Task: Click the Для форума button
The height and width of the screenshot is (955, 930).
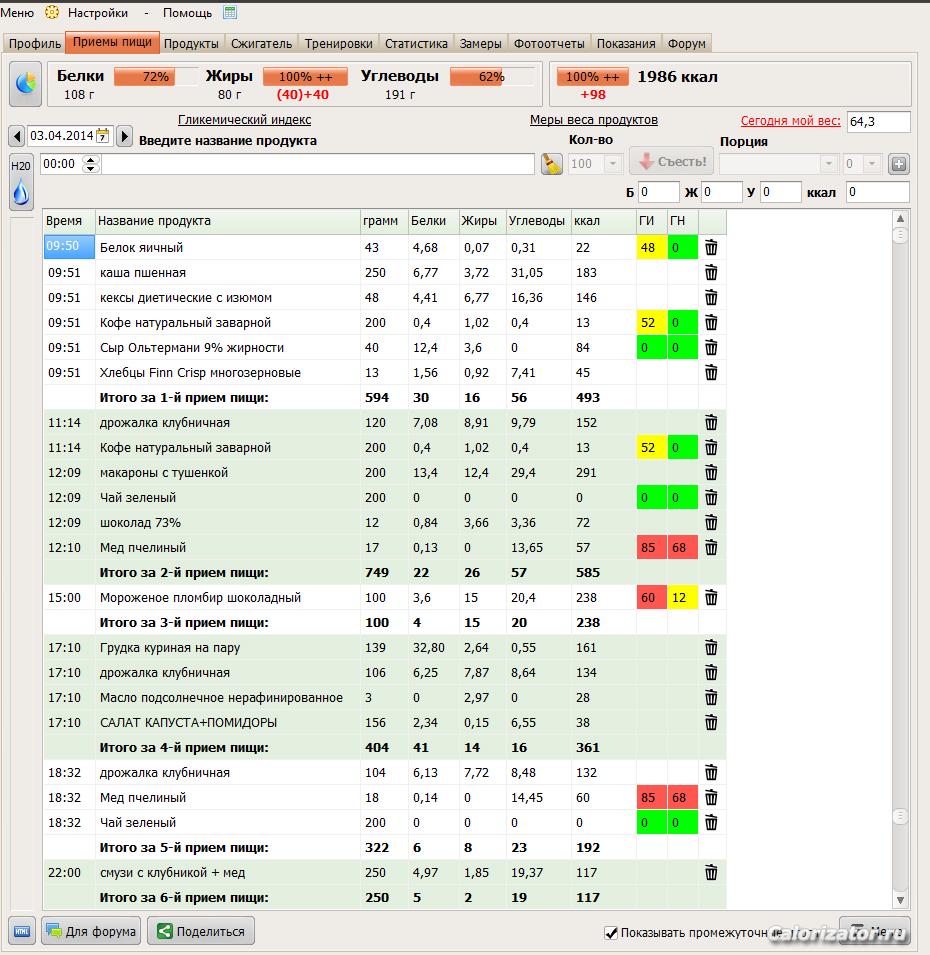Action: [91, 931]
